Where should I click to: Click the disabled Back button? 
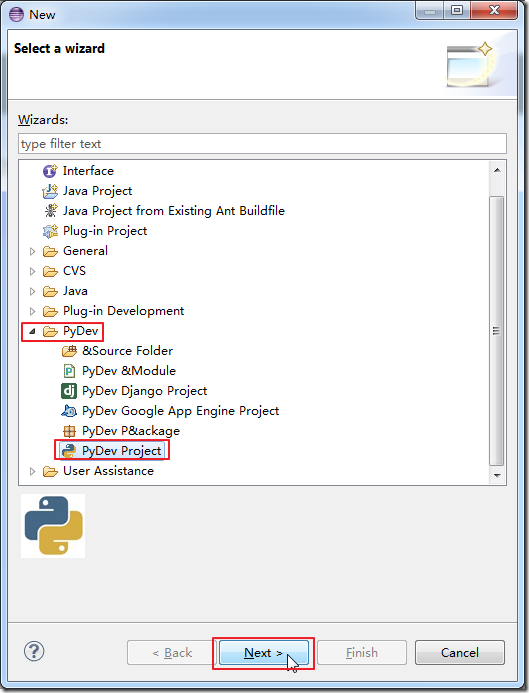[x=172, y=653]
